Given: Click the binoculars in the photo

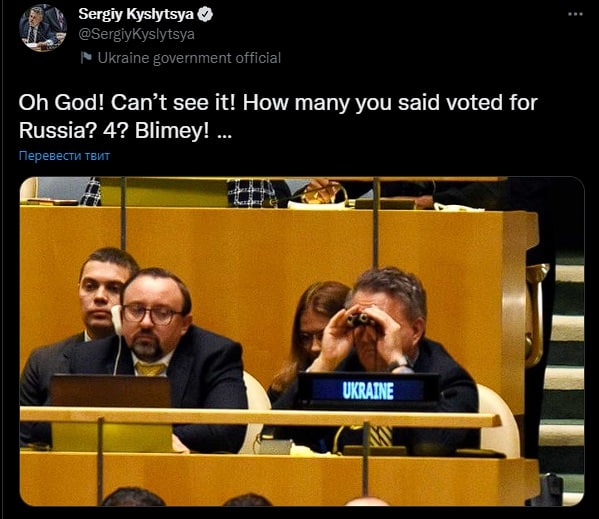Looking at the screenshot, I should pos(359,320).
